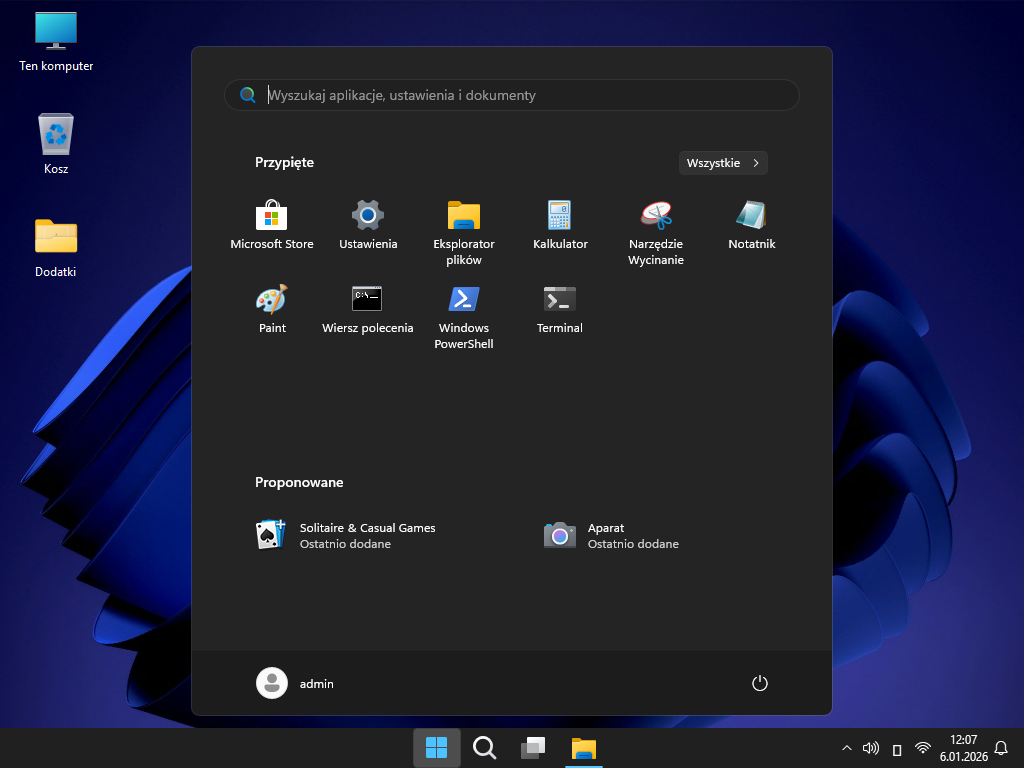Open Microsoft Store from pinned apps
1024x768 pixels.
tap(272, 225)
